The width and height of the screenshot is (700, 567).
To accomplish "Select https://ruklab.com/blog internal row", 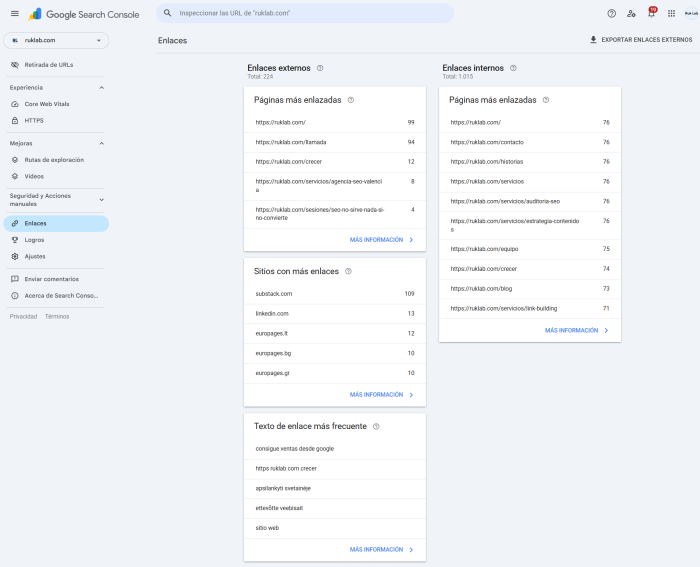I will [x=530, y=289].
